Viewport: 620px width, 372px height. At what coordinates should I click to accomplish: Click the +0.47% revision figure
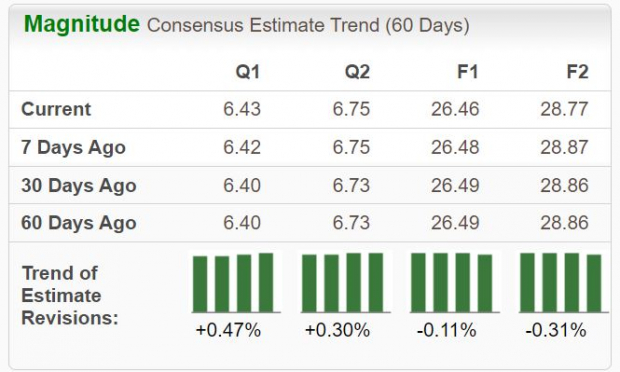[228, 330]
